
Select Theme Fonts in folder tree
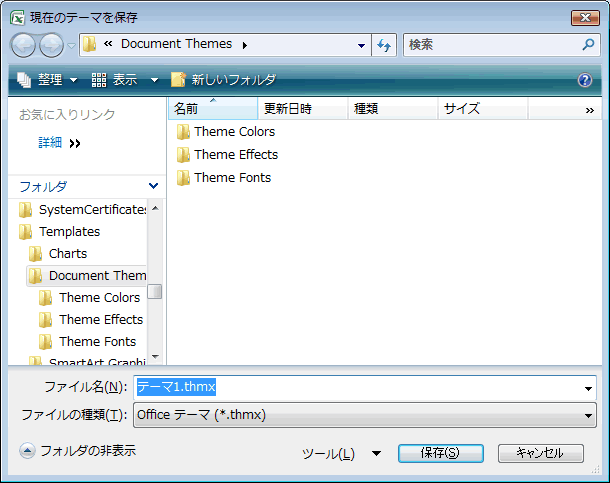point(88,341)
